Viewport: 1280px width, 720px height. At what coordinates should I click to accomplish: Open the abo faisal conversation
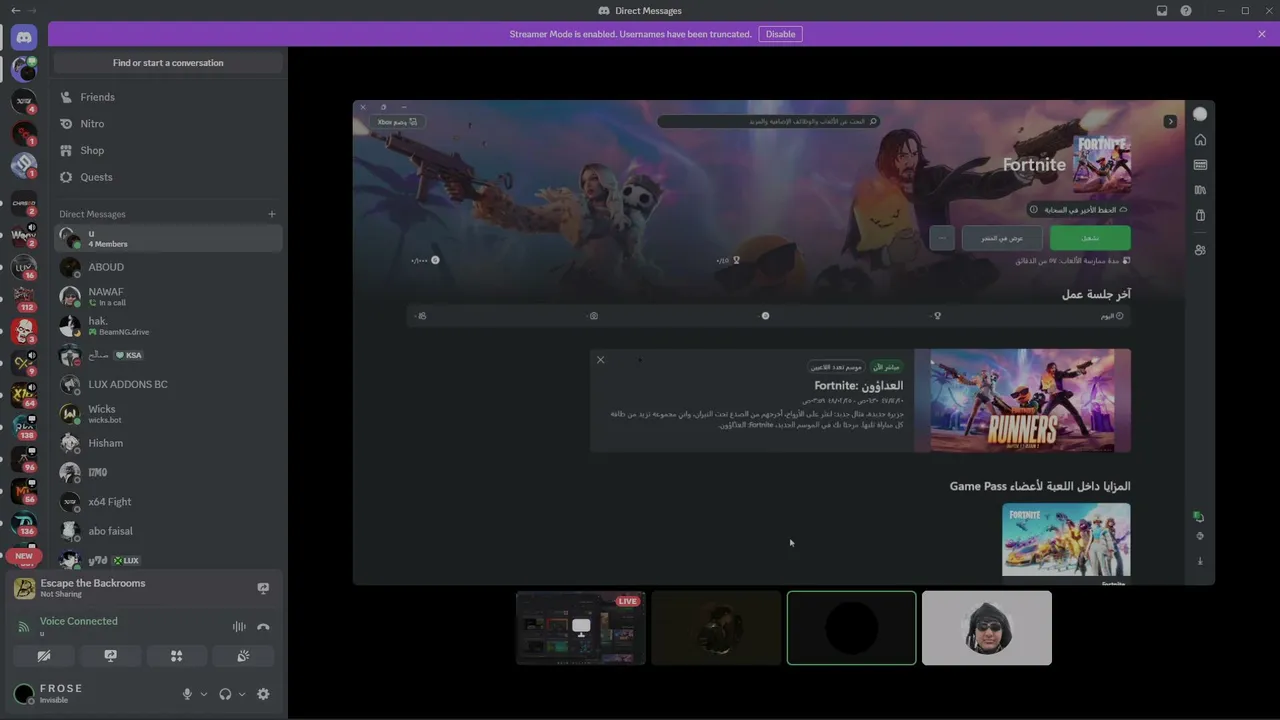click(x=168, y=531)
